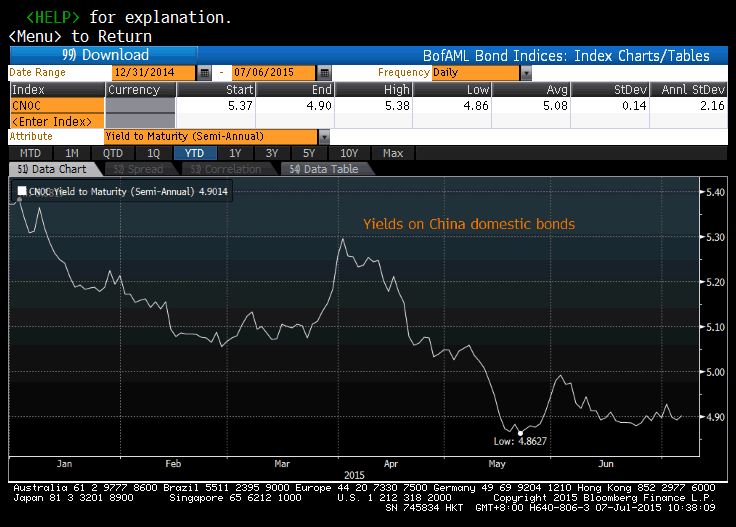Image resolution: width=736 pixels, height=527 pixels.
Task: Select the YTD range button
Action: click(194, 153)
